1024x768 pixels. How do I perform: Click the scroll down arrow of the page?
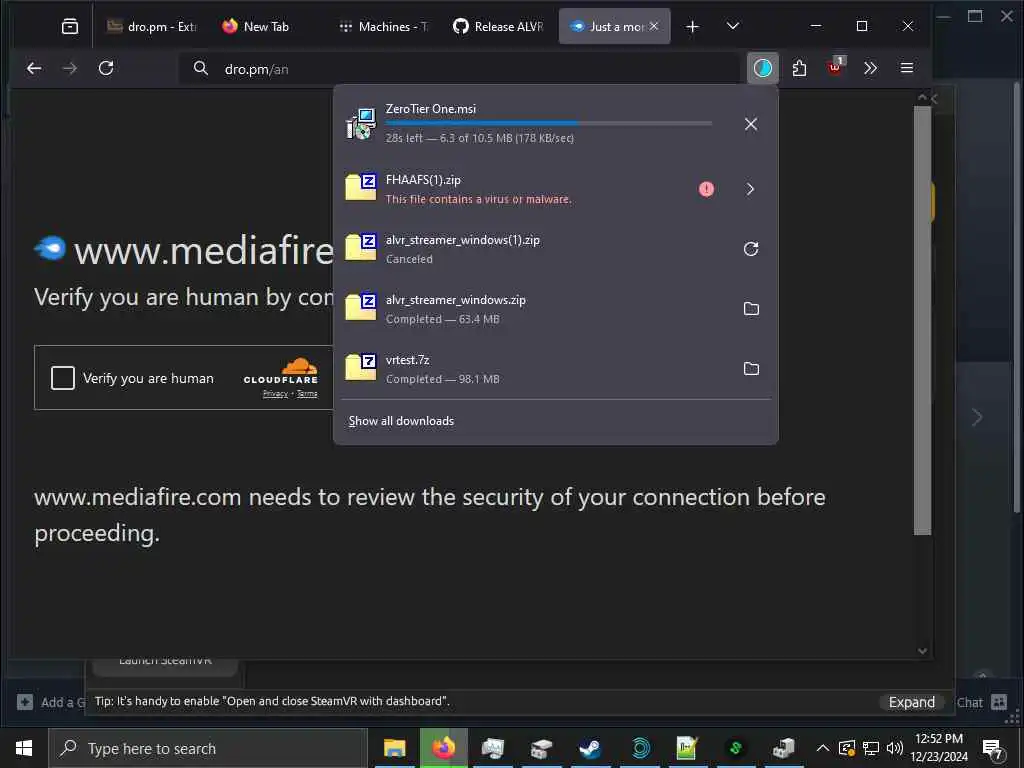click(x=922, y=650)
